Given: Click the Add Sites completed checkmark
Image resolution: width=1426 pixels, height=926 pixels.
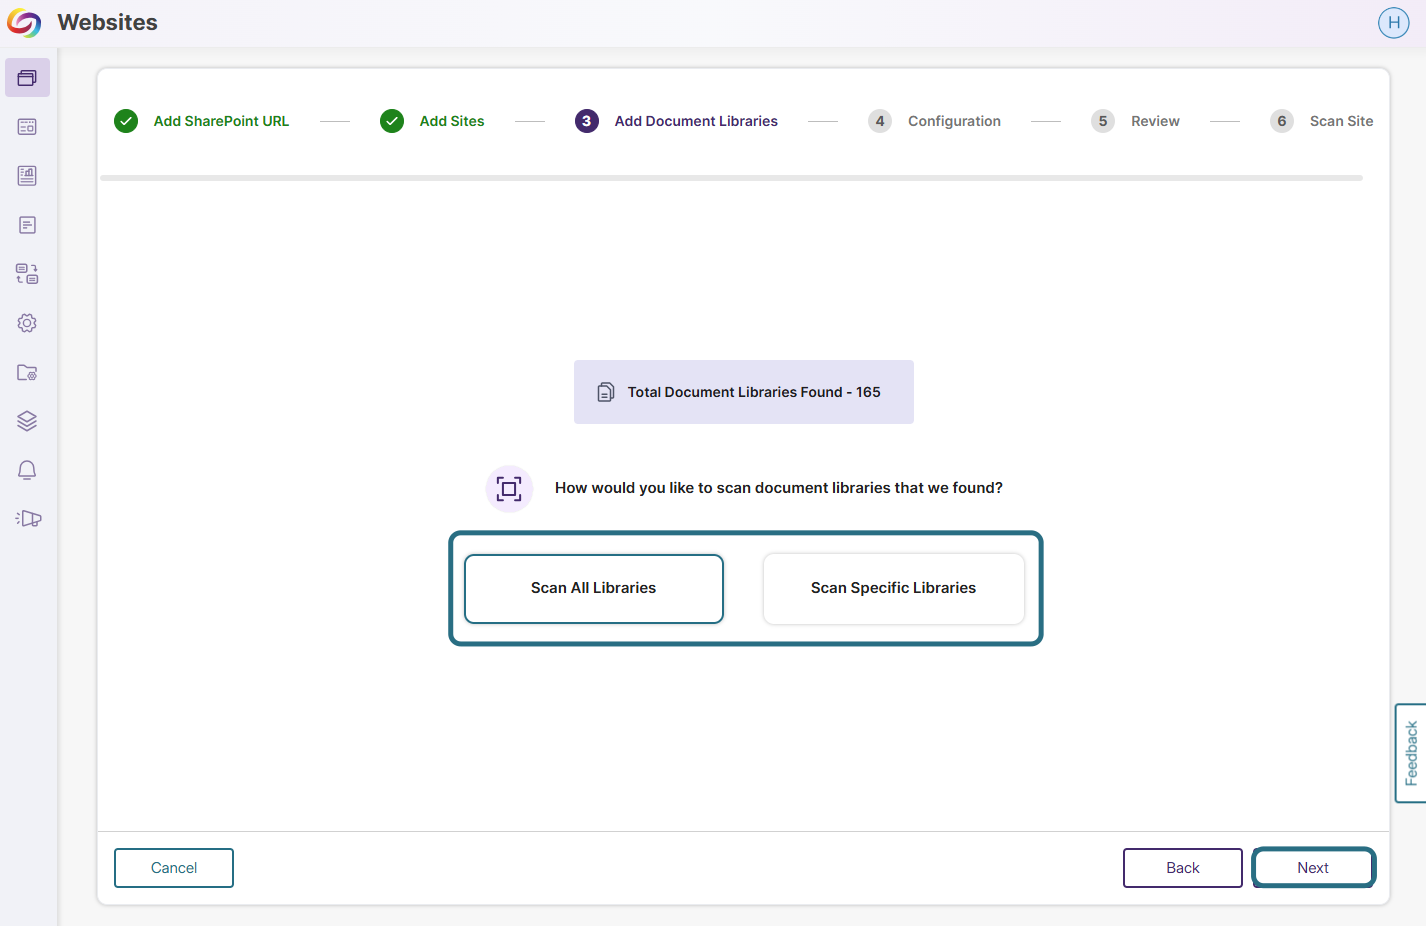Looking at the screenshot, I should pos(392,121).
